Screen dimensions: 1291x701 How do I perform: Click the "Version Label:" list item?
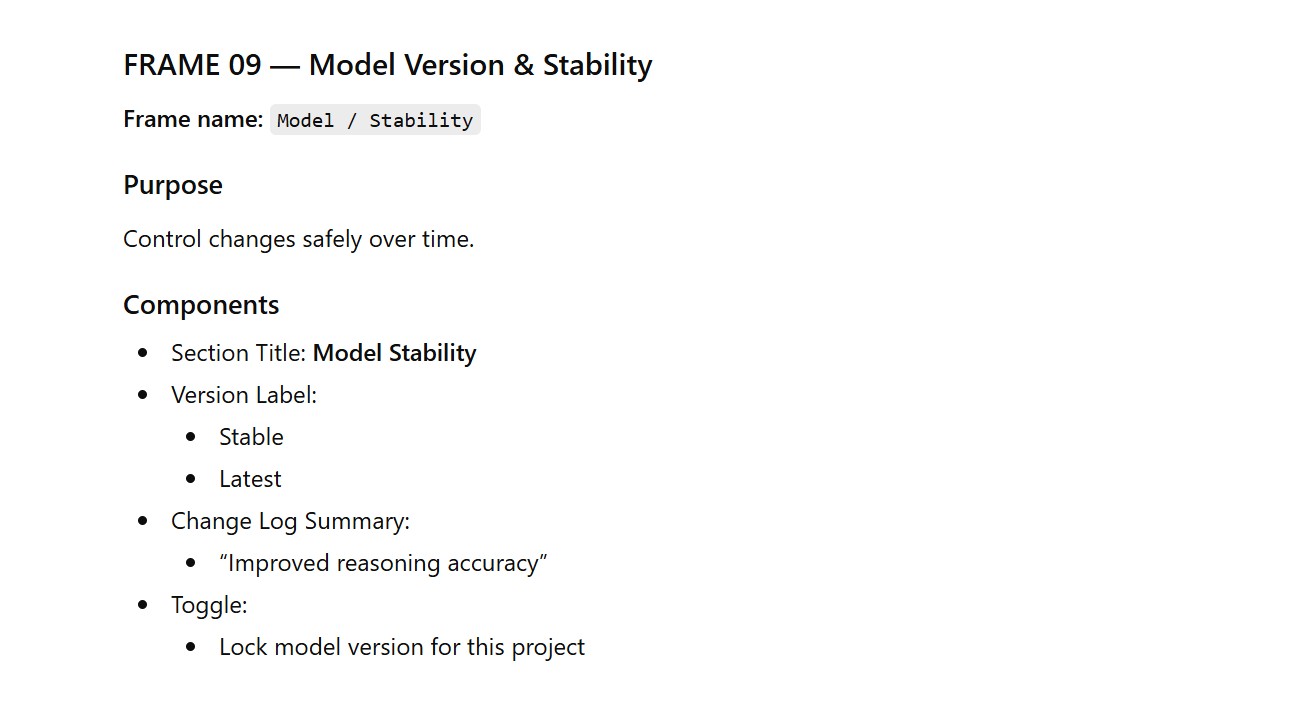[244, 395]
